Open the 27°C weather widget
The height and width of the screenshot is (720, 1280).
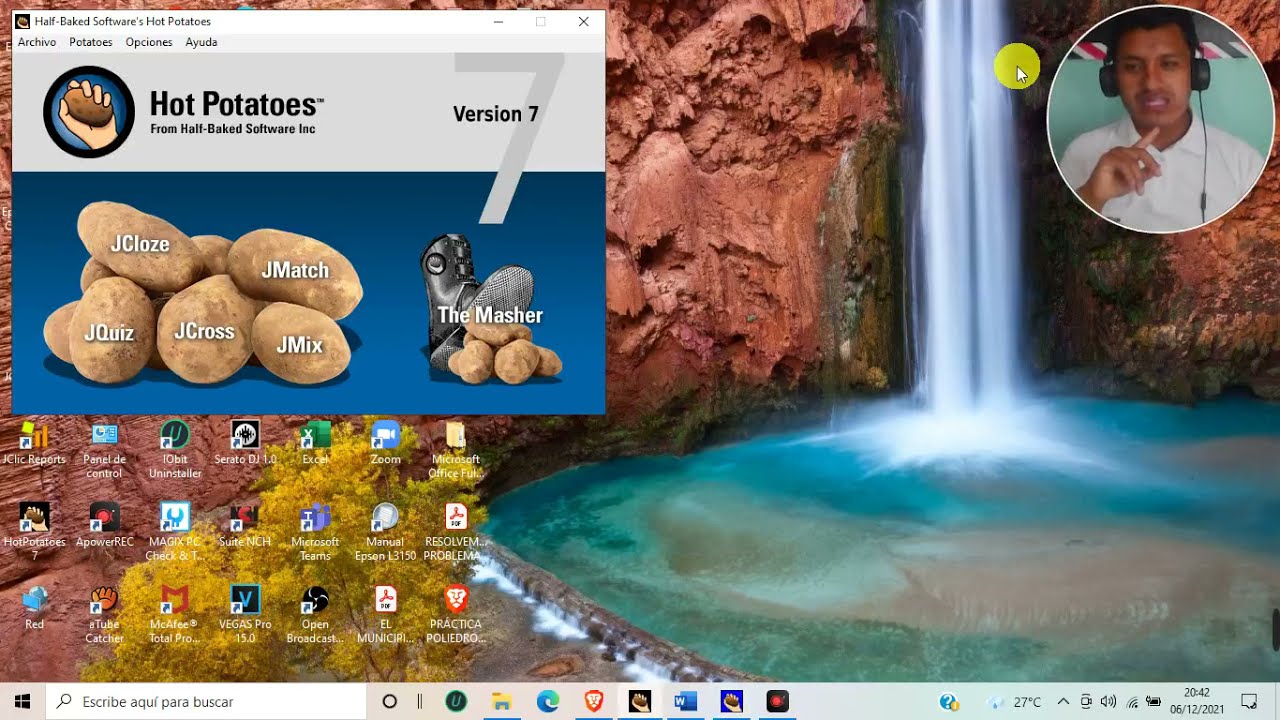tap(1016, 702)
